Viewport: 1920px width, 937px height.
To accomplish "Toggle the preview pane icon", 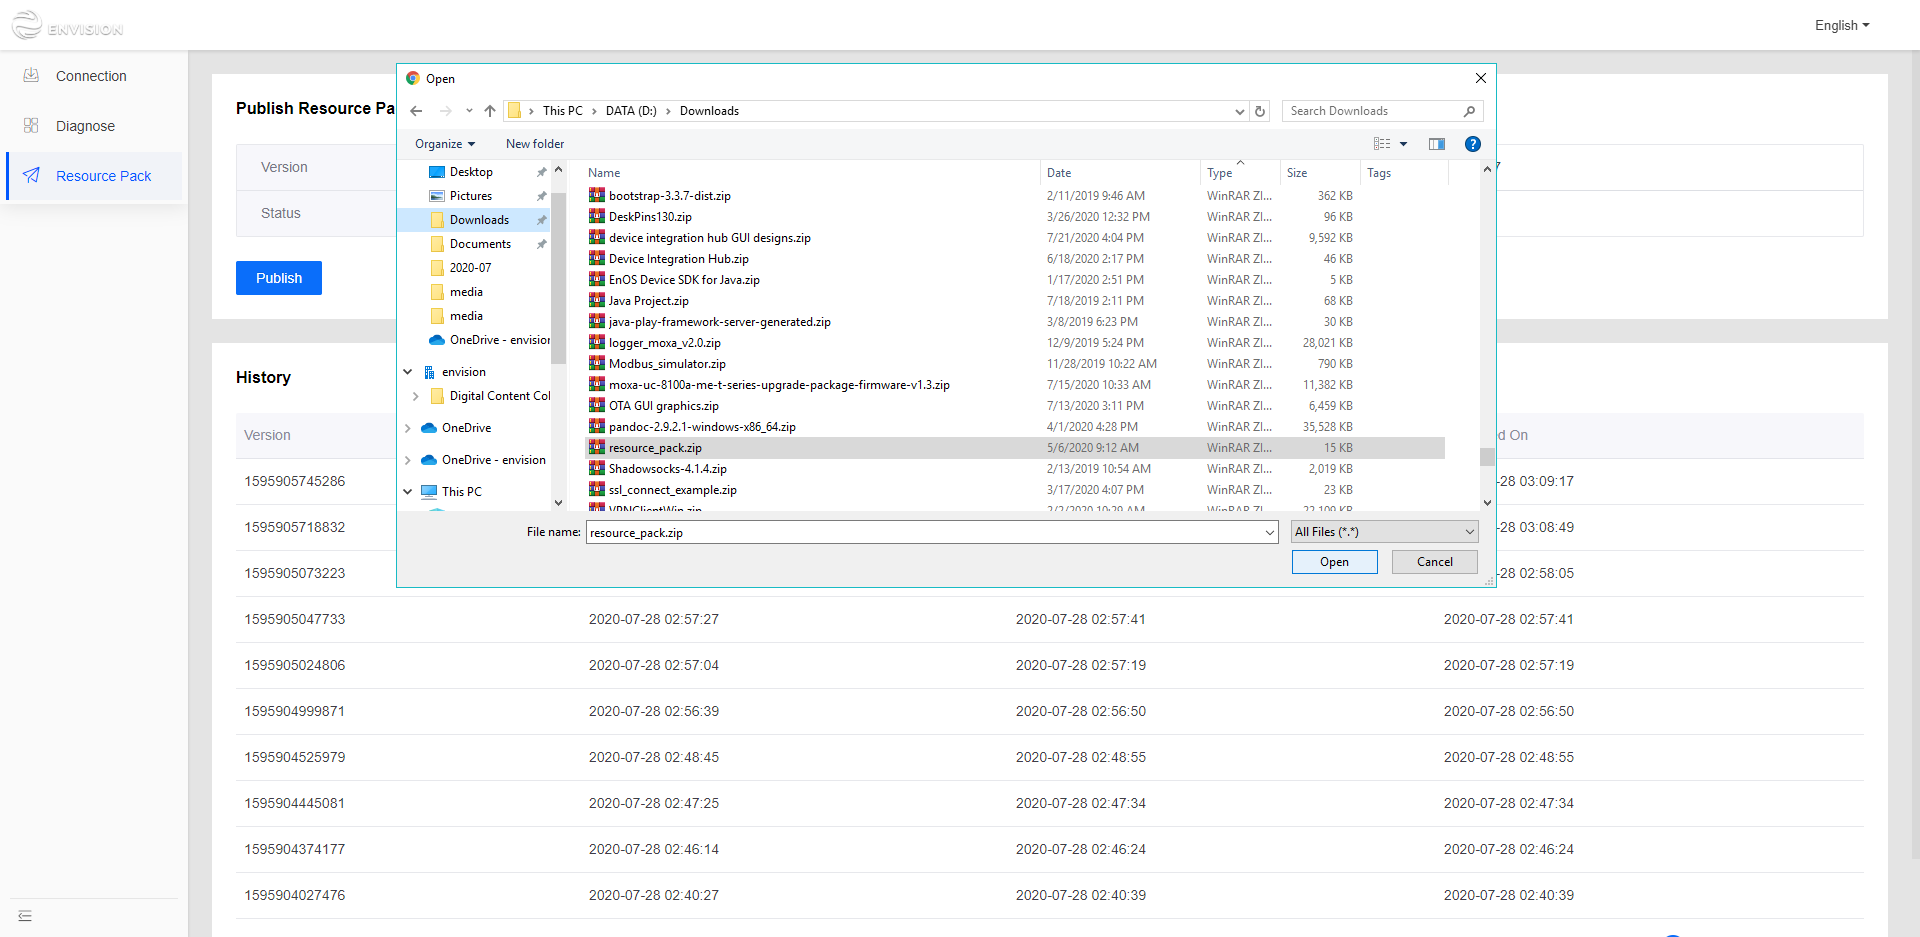I will (x=1437, y=144).
